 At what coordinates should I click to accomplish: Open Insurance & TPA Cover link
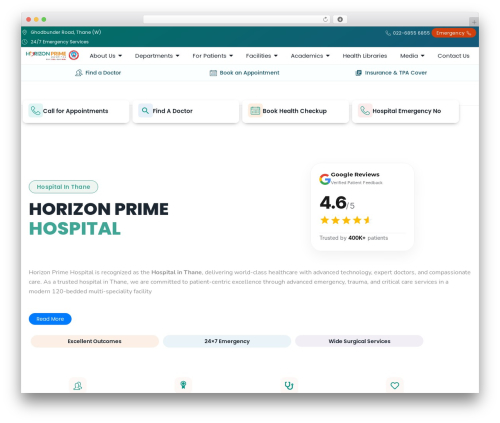coord(391,73)
